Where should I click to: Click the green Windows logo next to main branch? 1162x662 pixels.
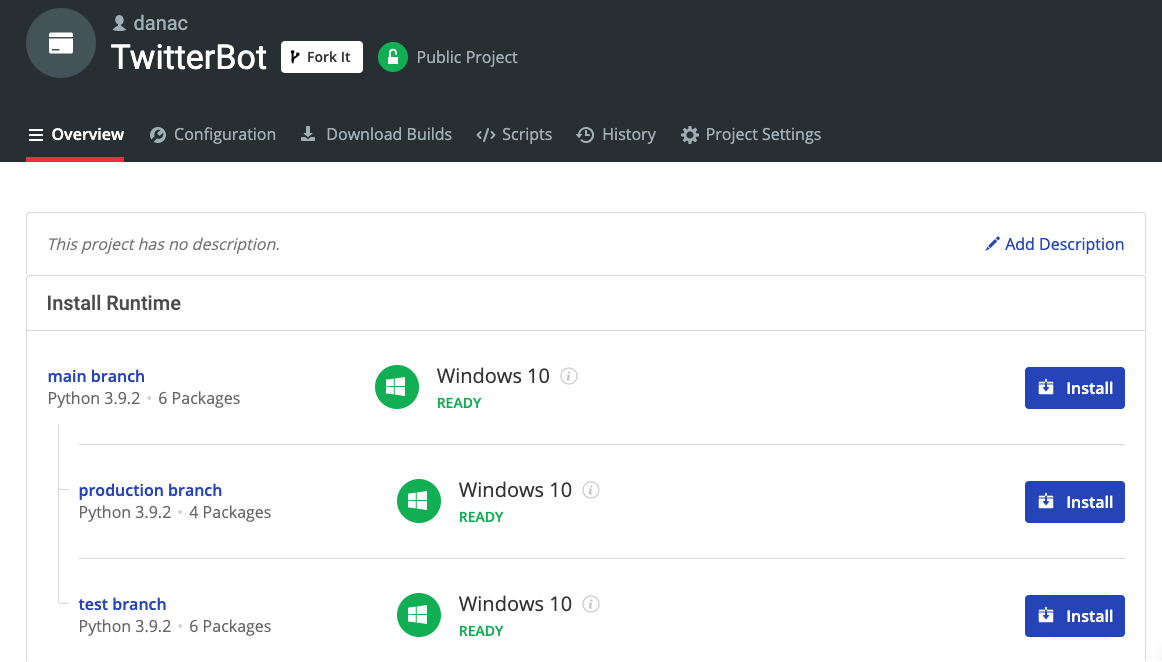[397, 387]
